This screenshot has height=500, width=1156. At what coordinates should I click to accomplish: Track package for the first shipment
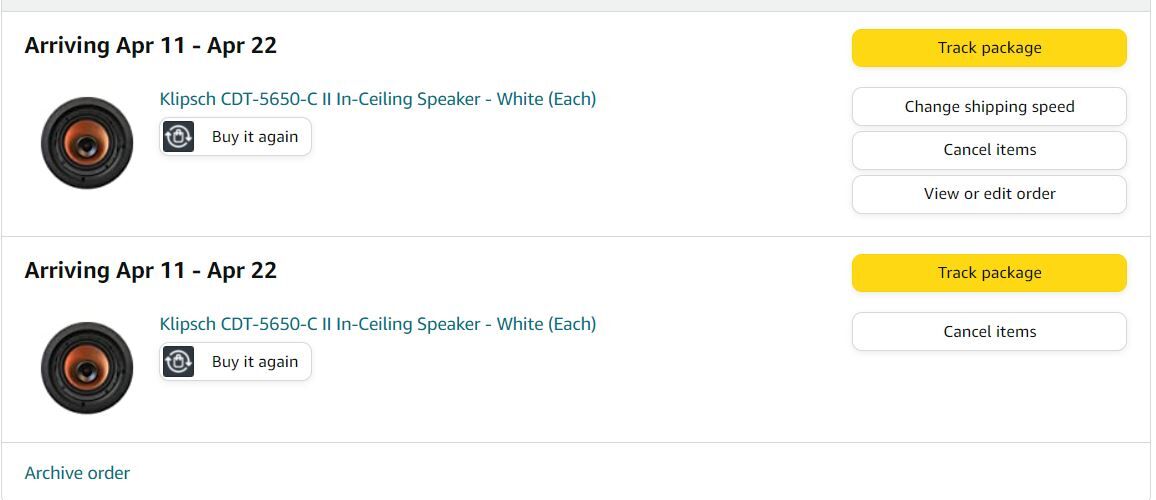[x=989, y=48]
